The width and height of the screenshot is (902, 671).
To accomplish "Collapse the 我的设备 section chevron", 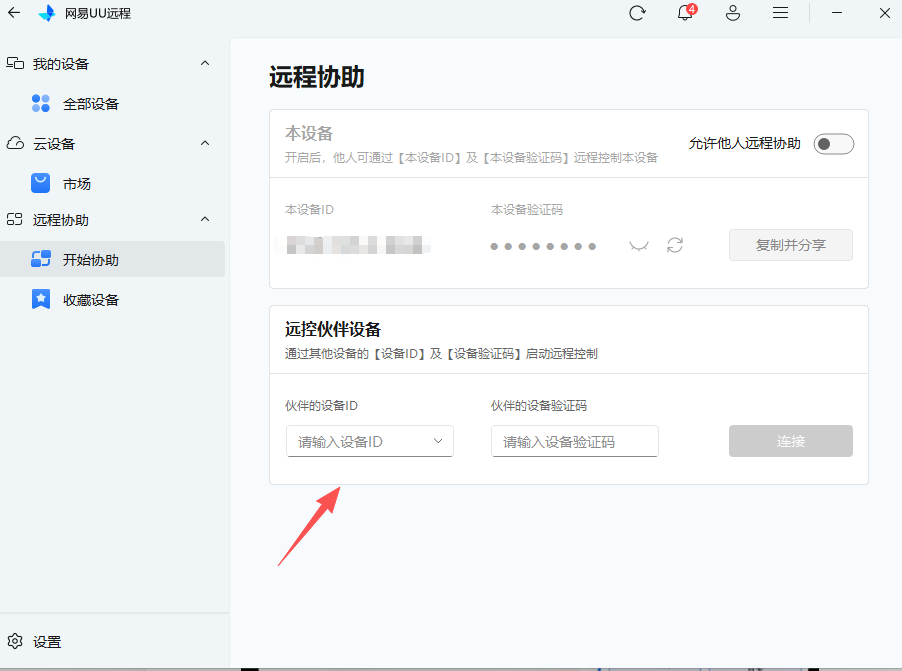I will [x=205, y=63].
